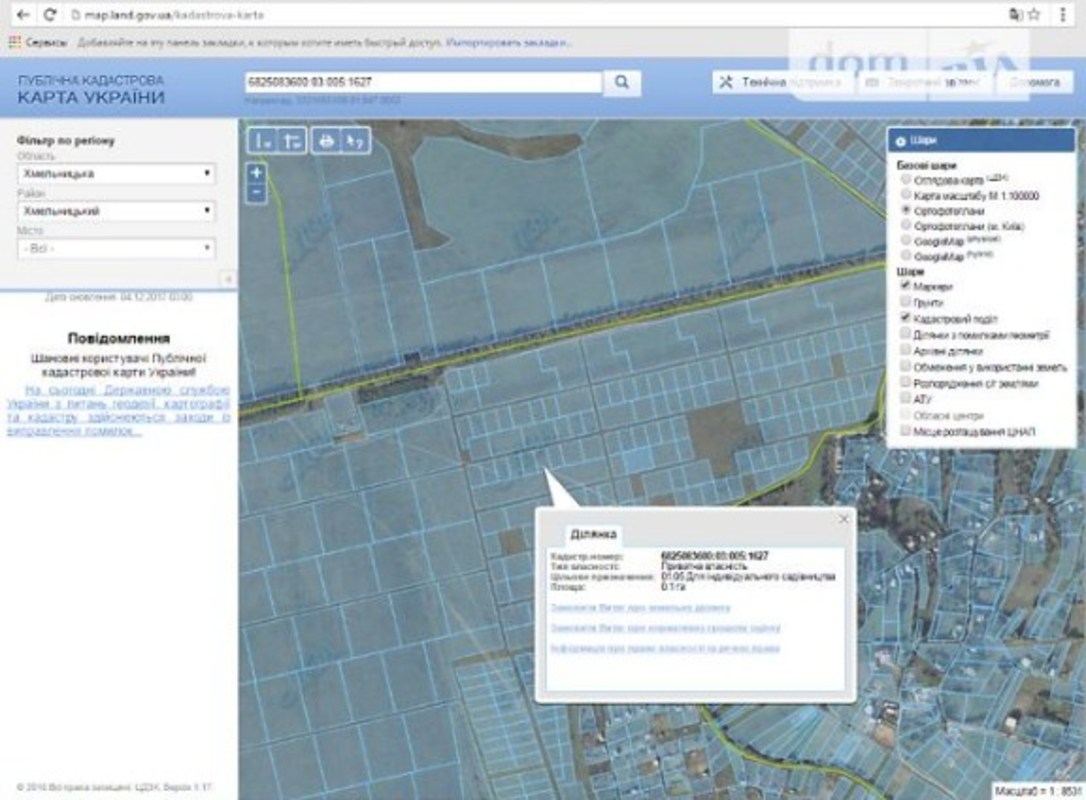Enable the АТУ layer checkbox

(x=906, y=398)
